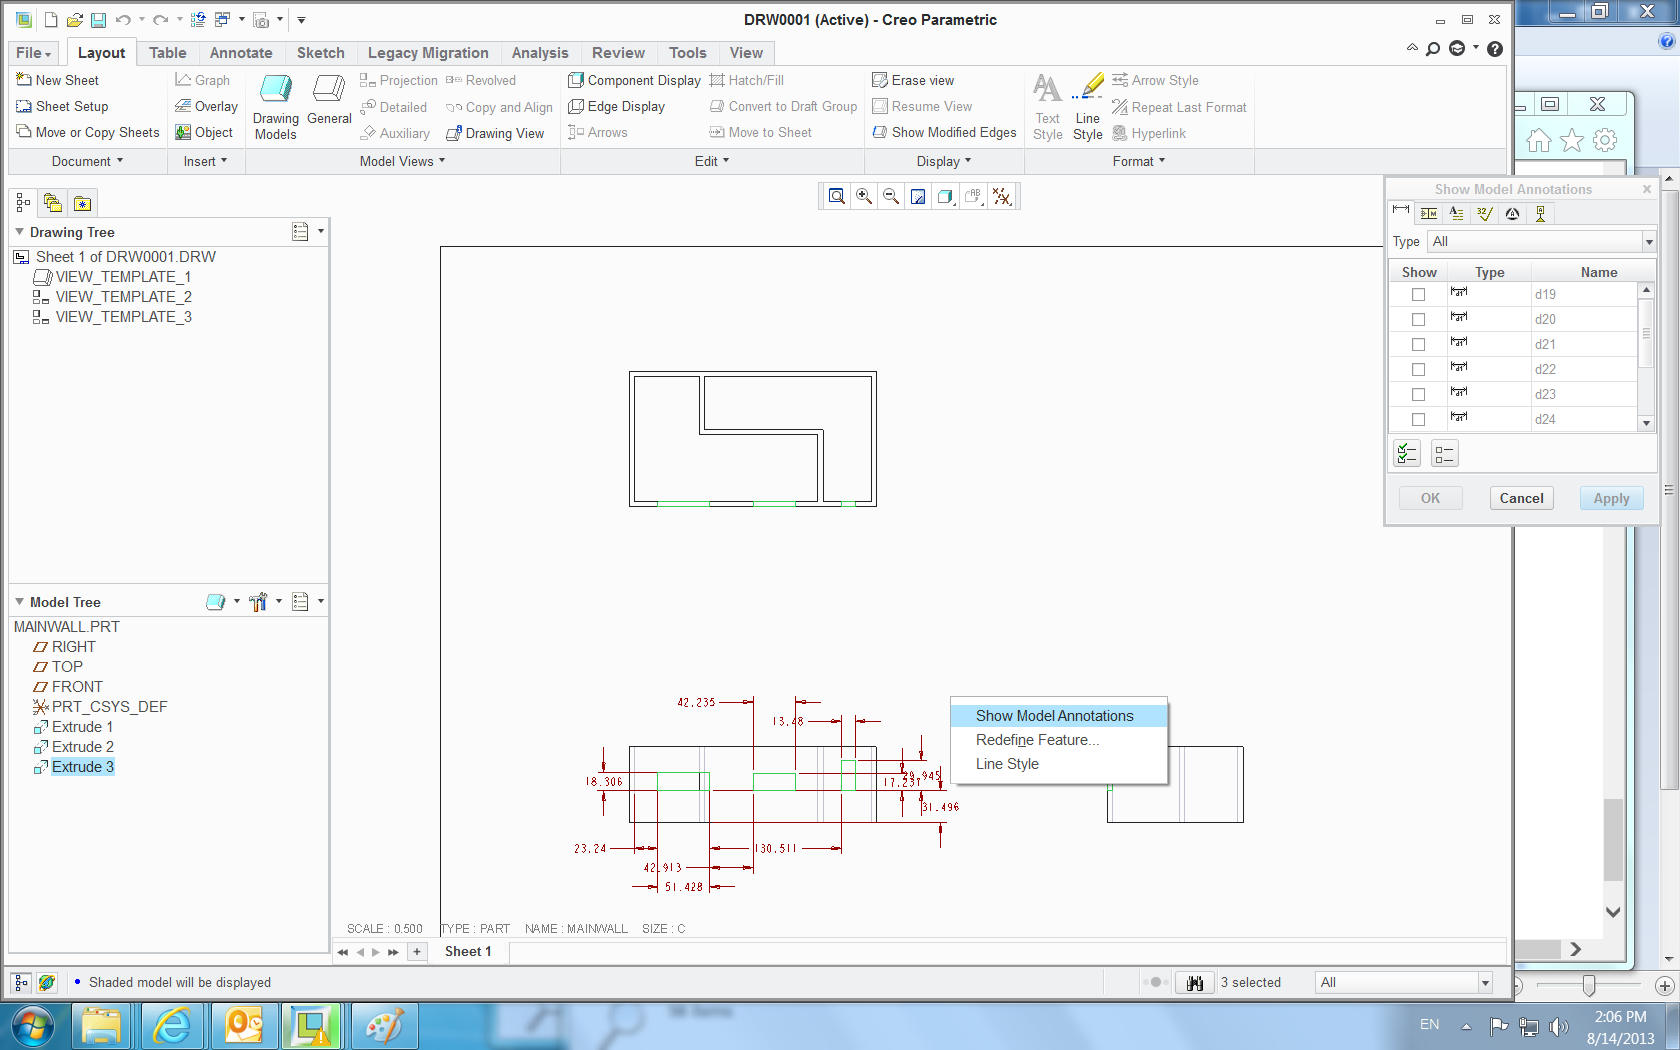The image size is (1680, 1050).
Task: Open the Display Style cube icon
Action: coord(945,197)
